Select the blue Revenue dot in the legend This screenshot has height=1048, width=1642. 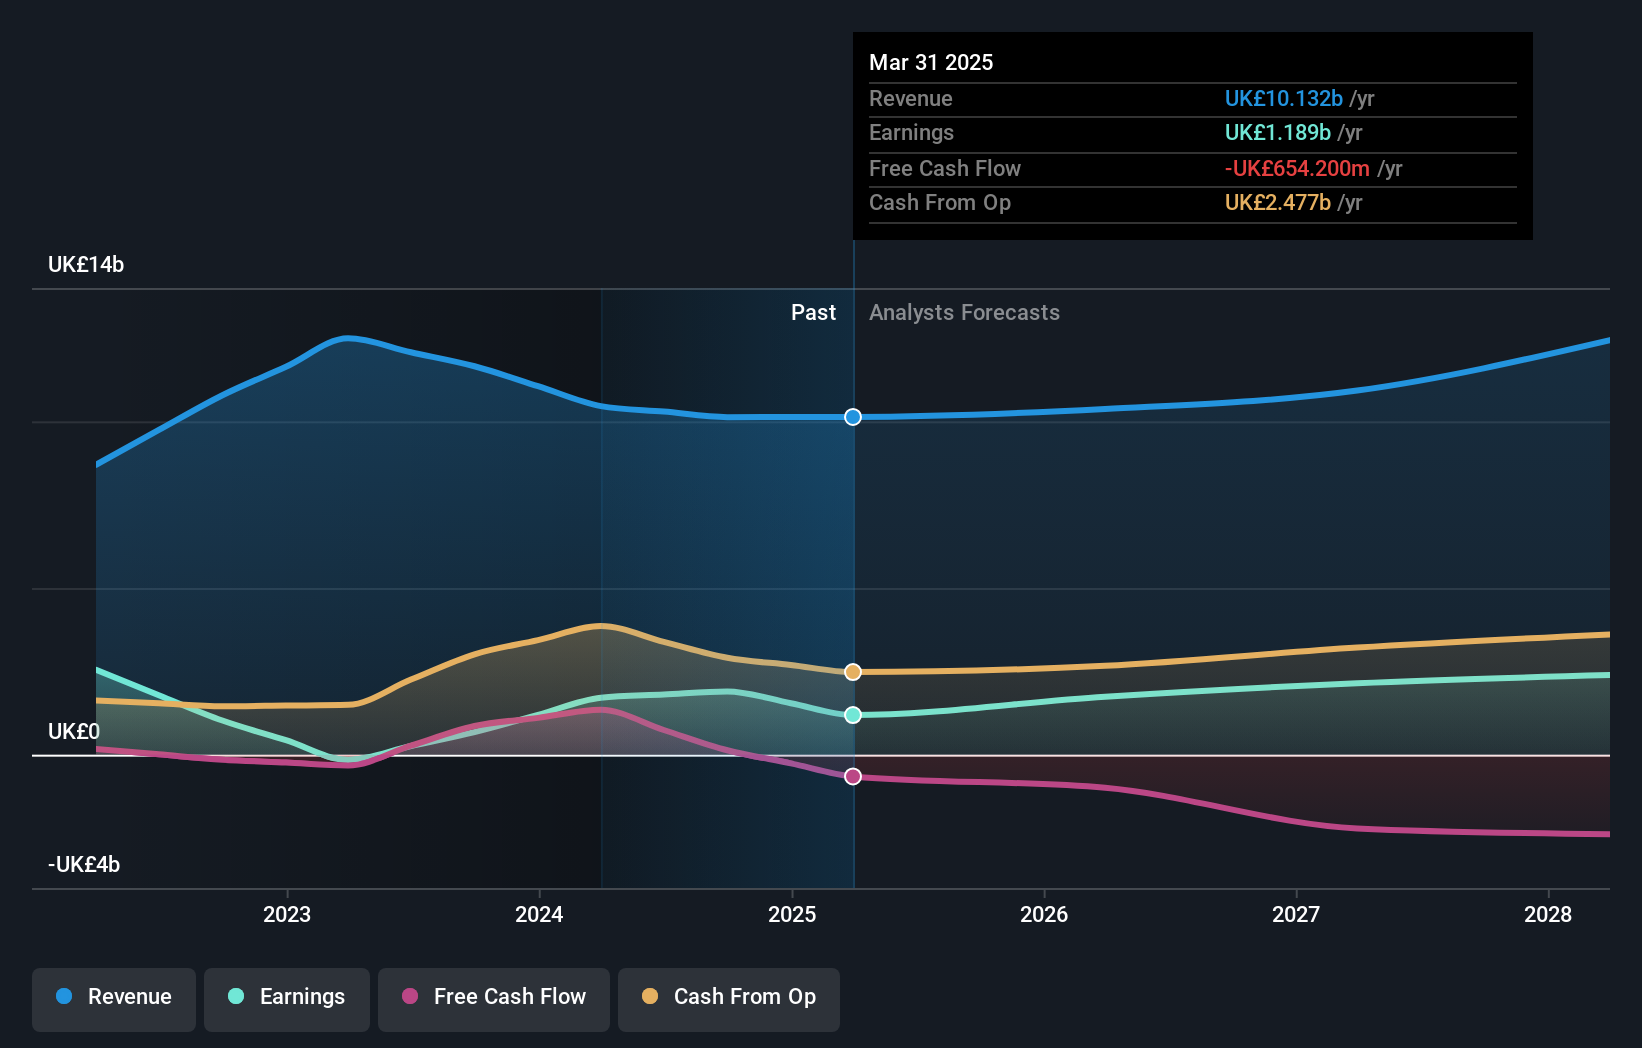click(62, 997)
